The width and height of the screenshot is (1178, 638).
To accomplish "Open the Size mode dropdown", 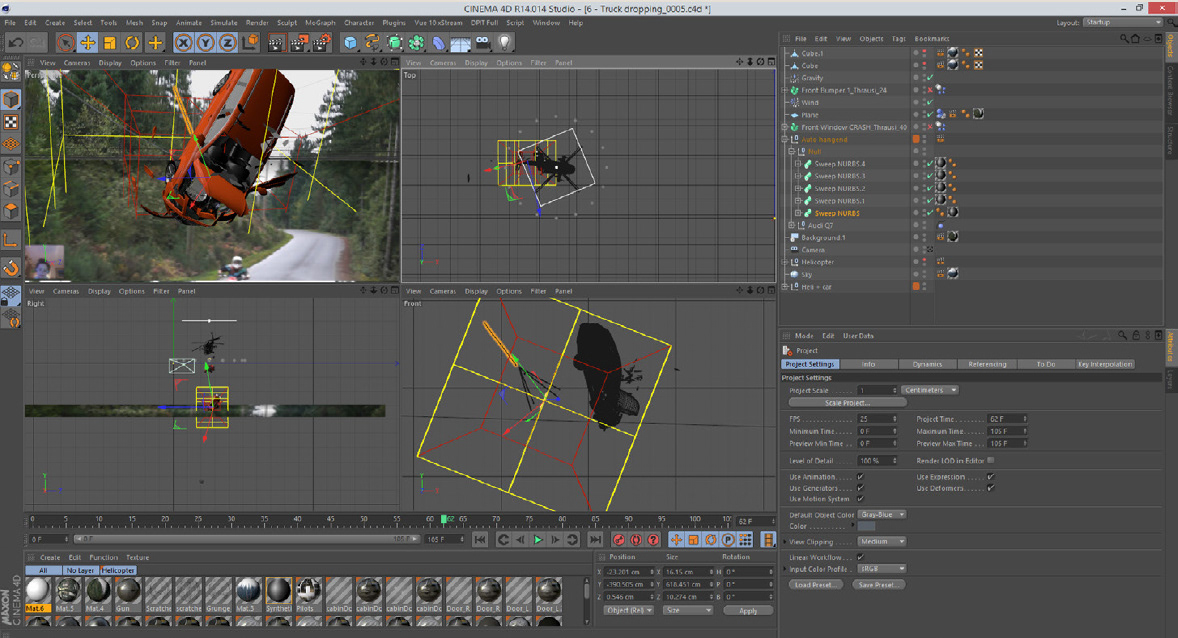I will [x=688, y=610].
